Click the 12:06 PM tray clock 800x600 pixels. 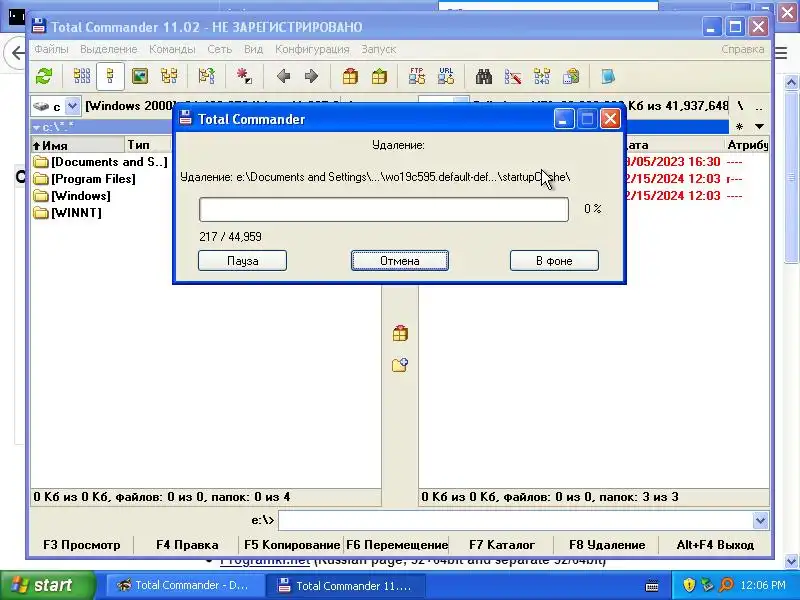(x=763, y=585)
